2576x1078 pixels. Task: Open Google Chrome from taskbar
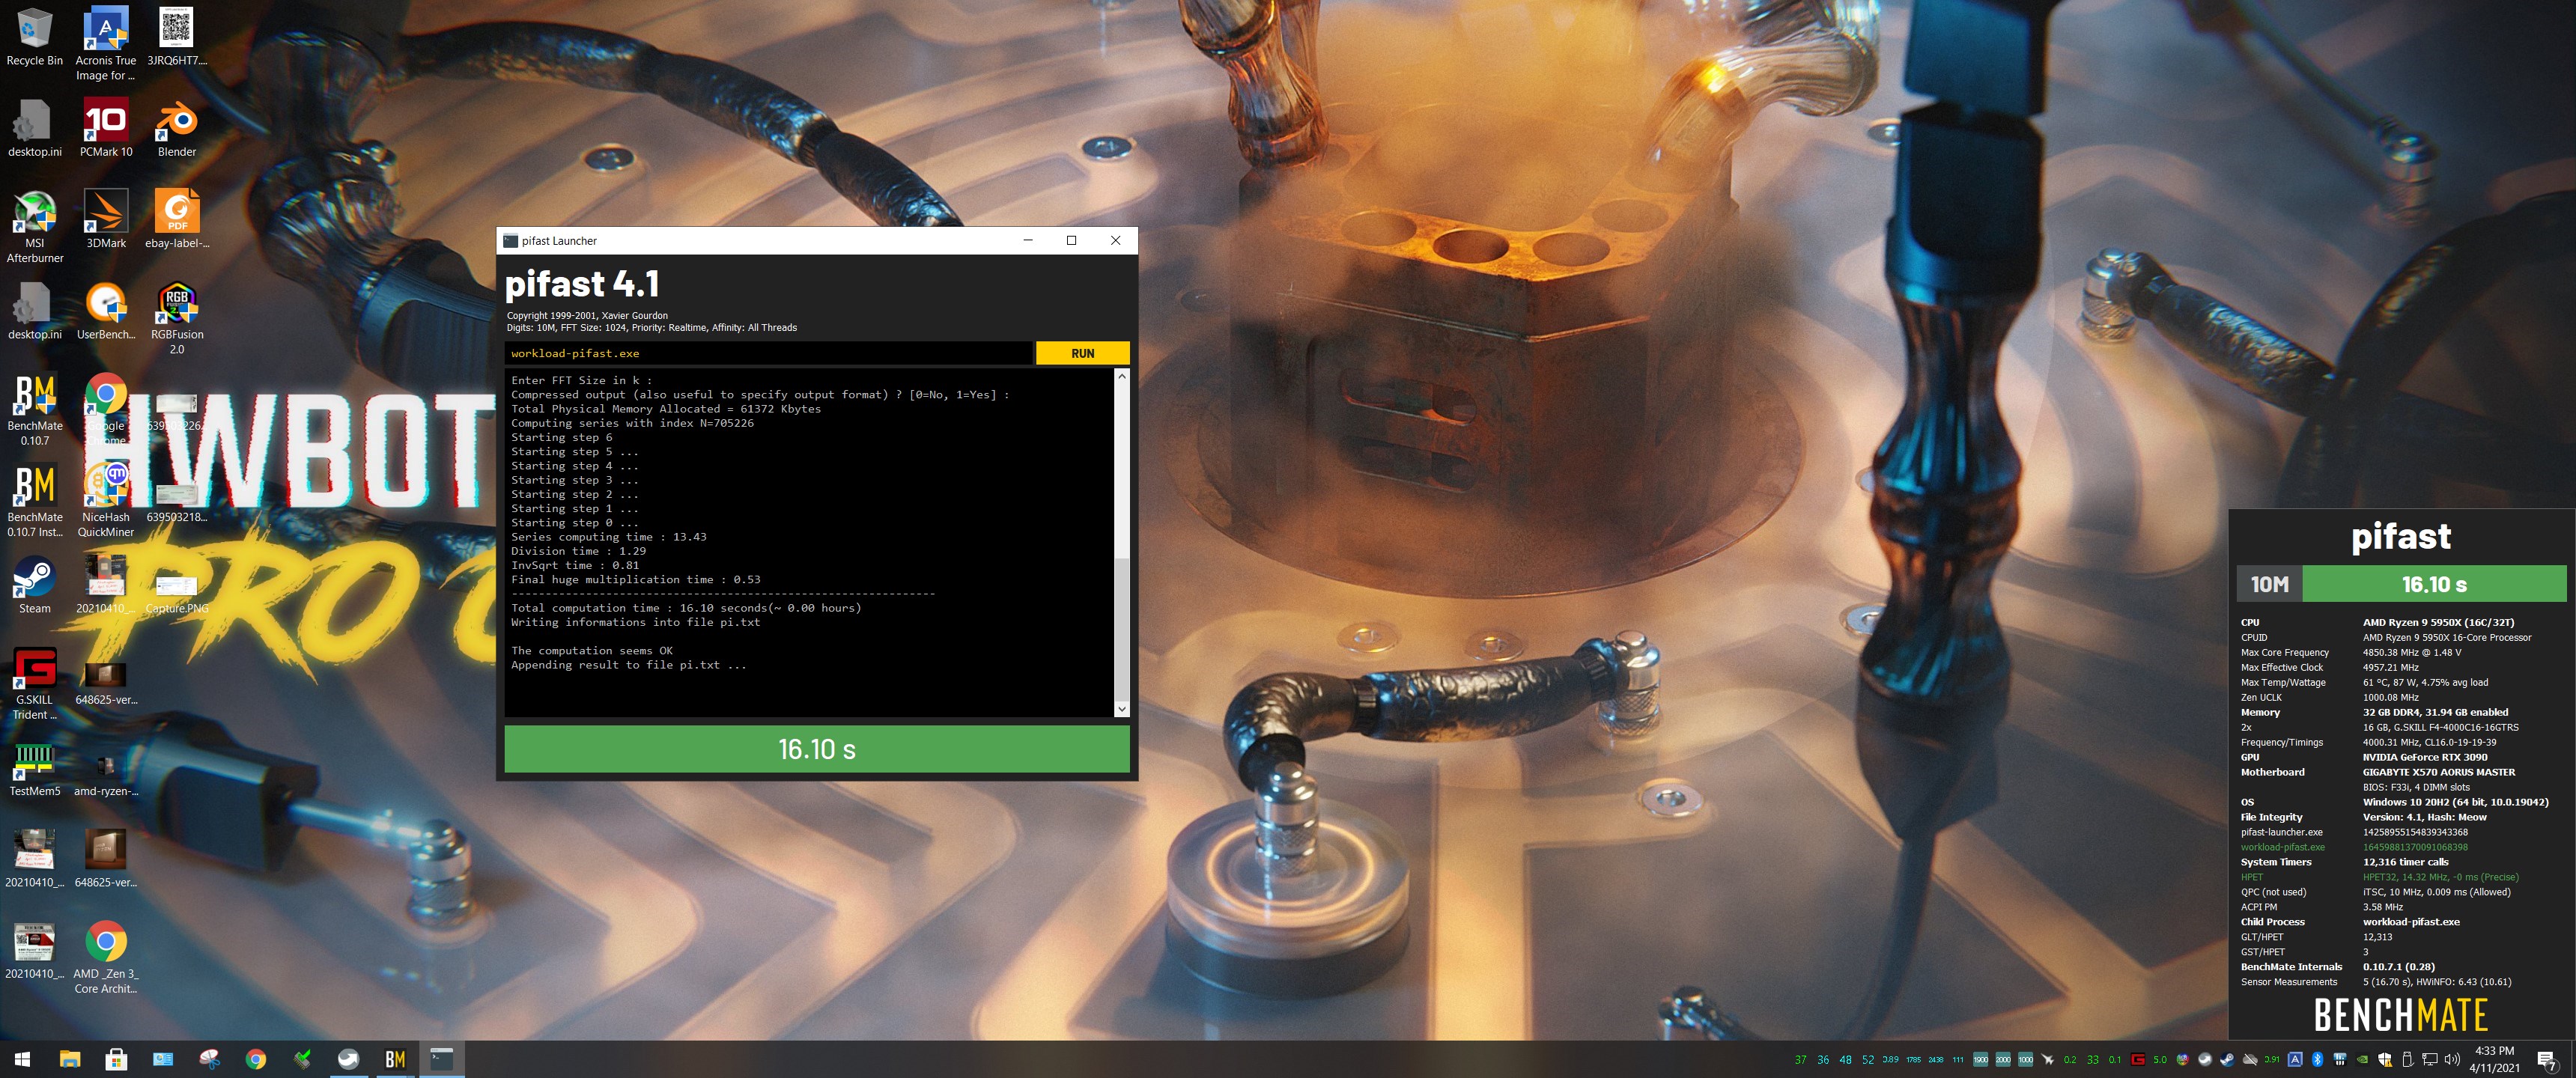coord(256,1059)
